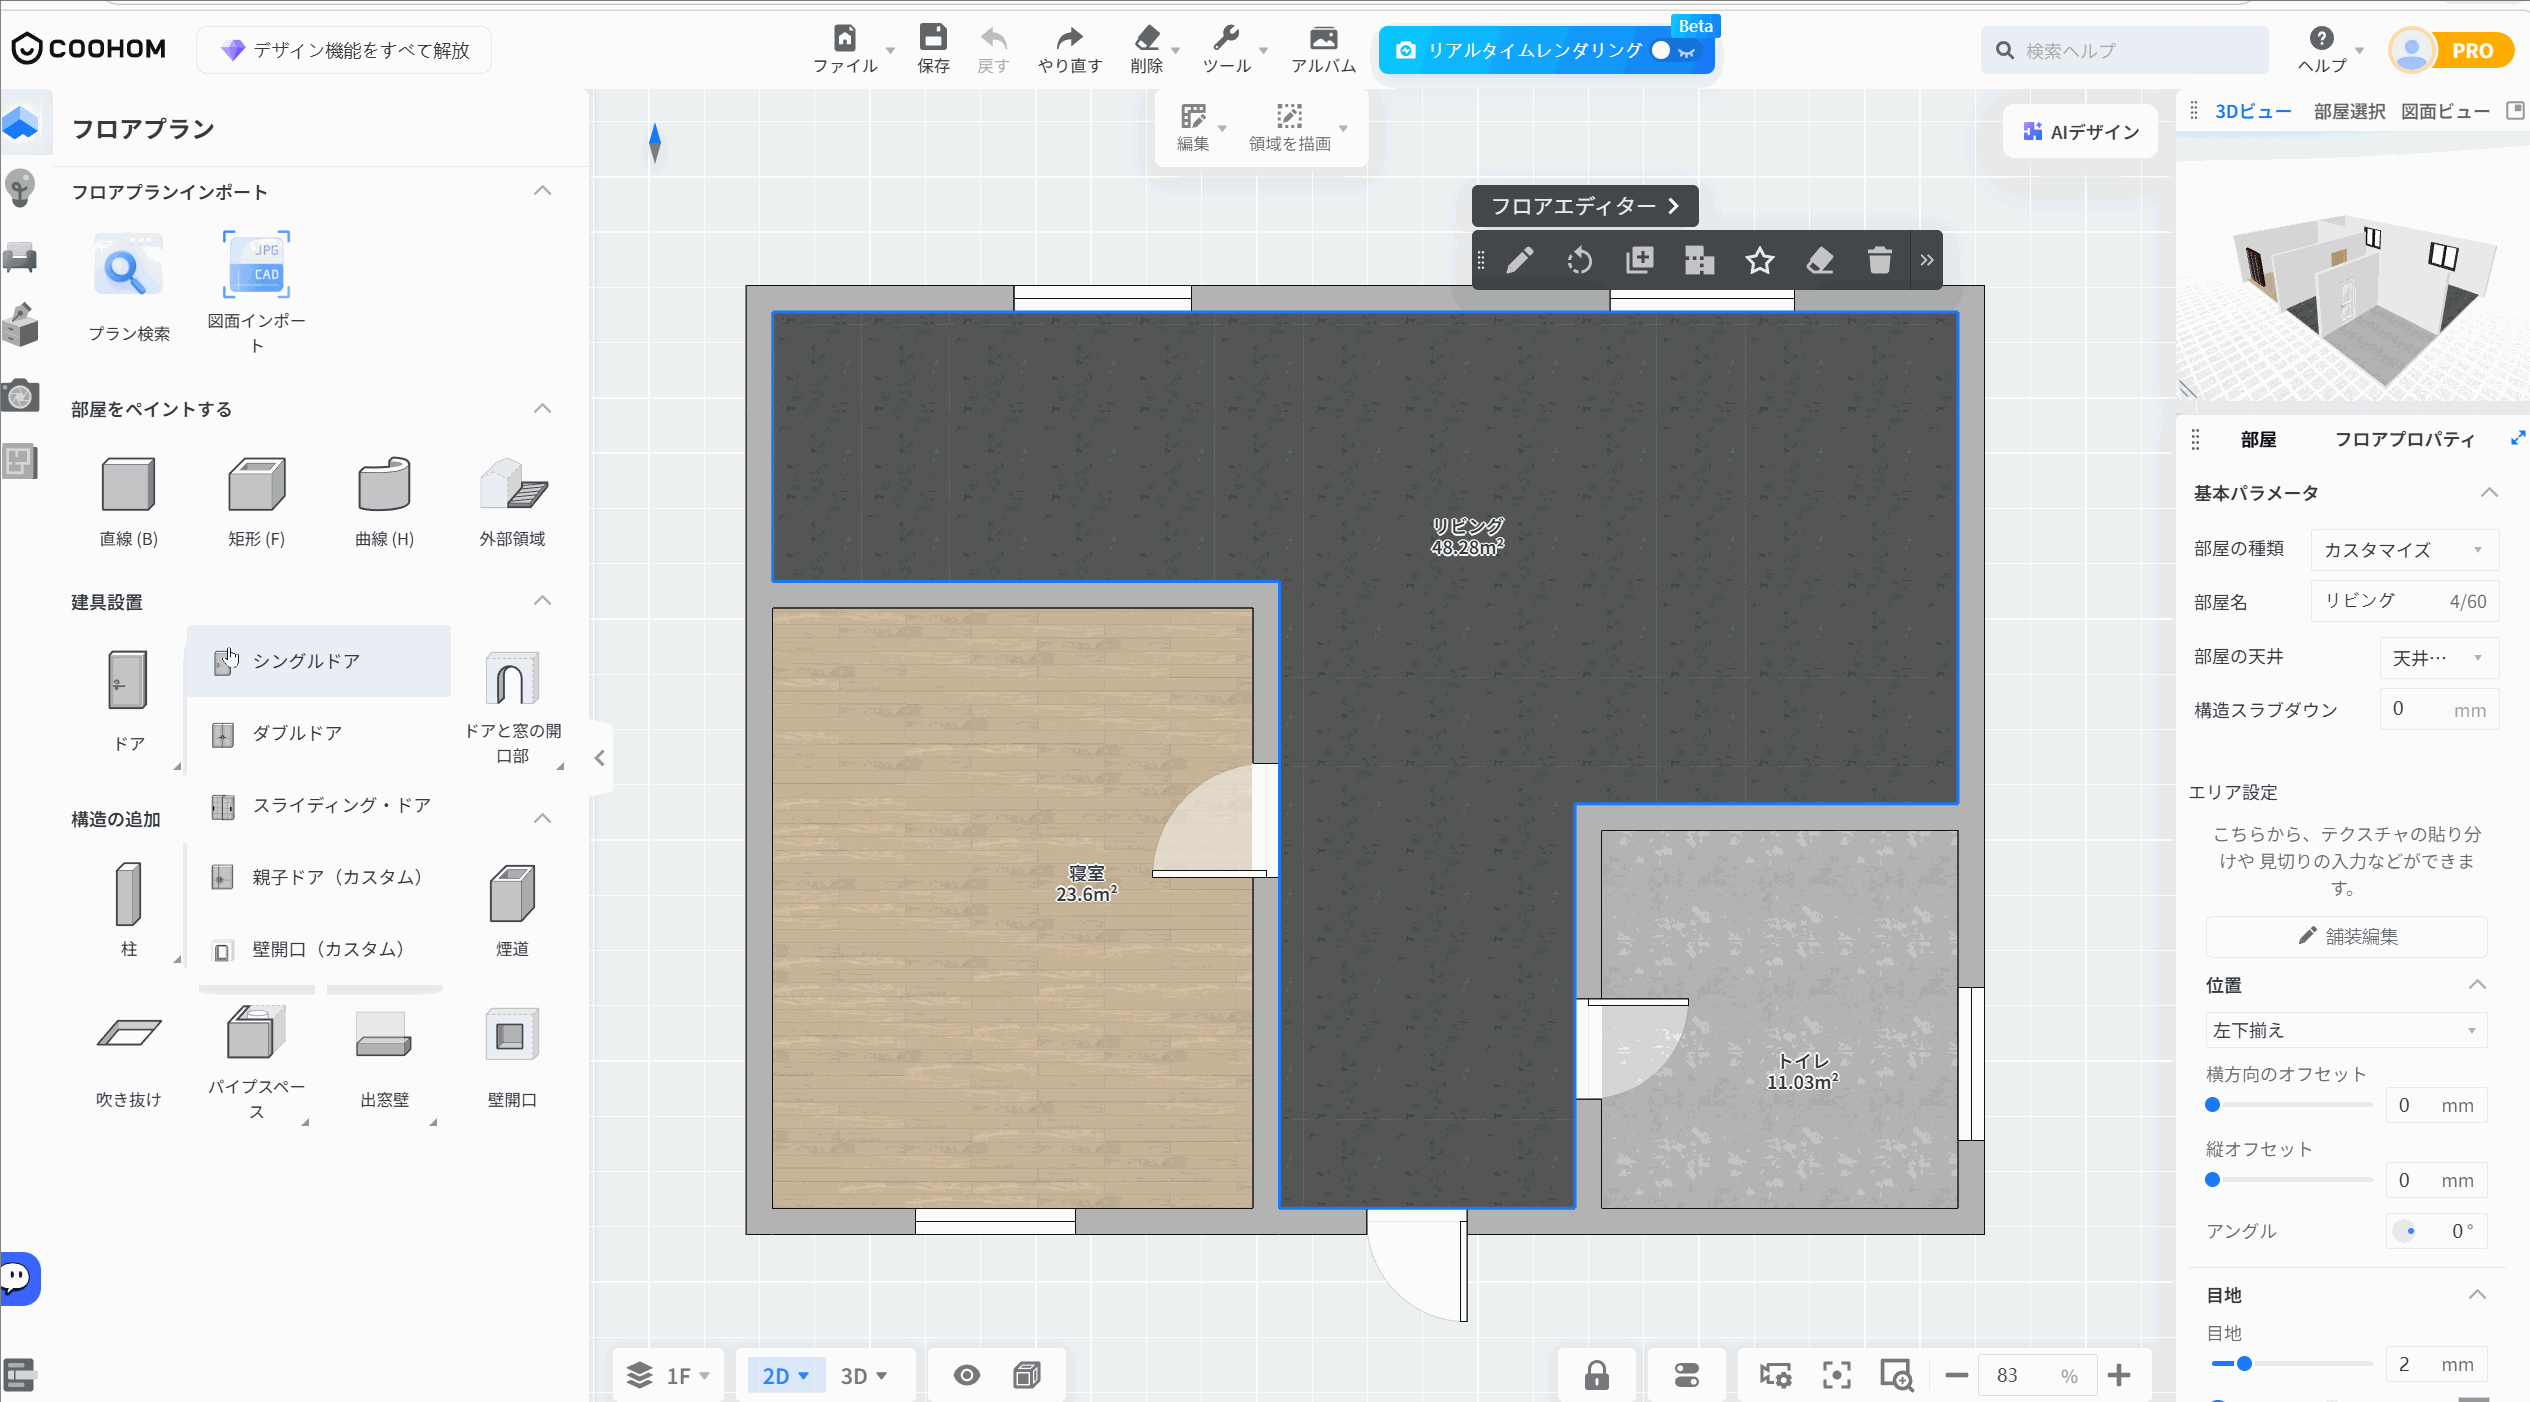Select the 図面インポート JPG/CAD icon
Screen dimensions: 2530x1402
click(x=256, y=264)
